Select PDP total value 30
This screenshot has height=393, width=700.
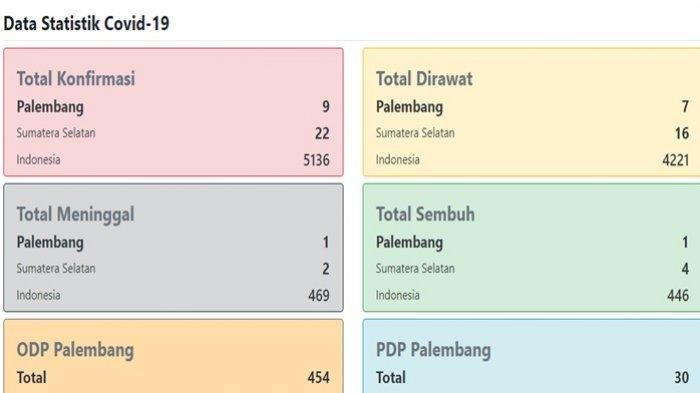point(682,377)
